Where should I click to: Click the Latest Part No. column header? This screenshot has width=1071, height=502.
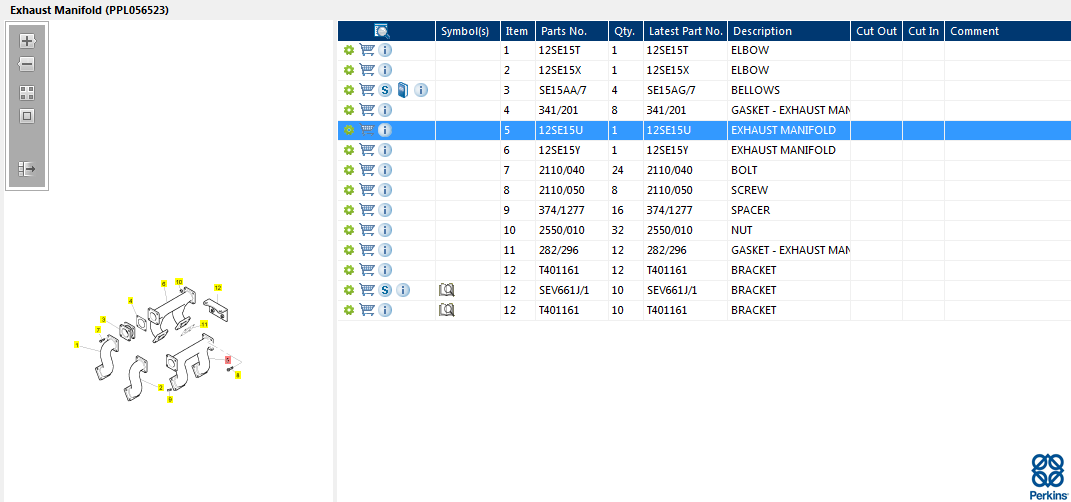686,31
